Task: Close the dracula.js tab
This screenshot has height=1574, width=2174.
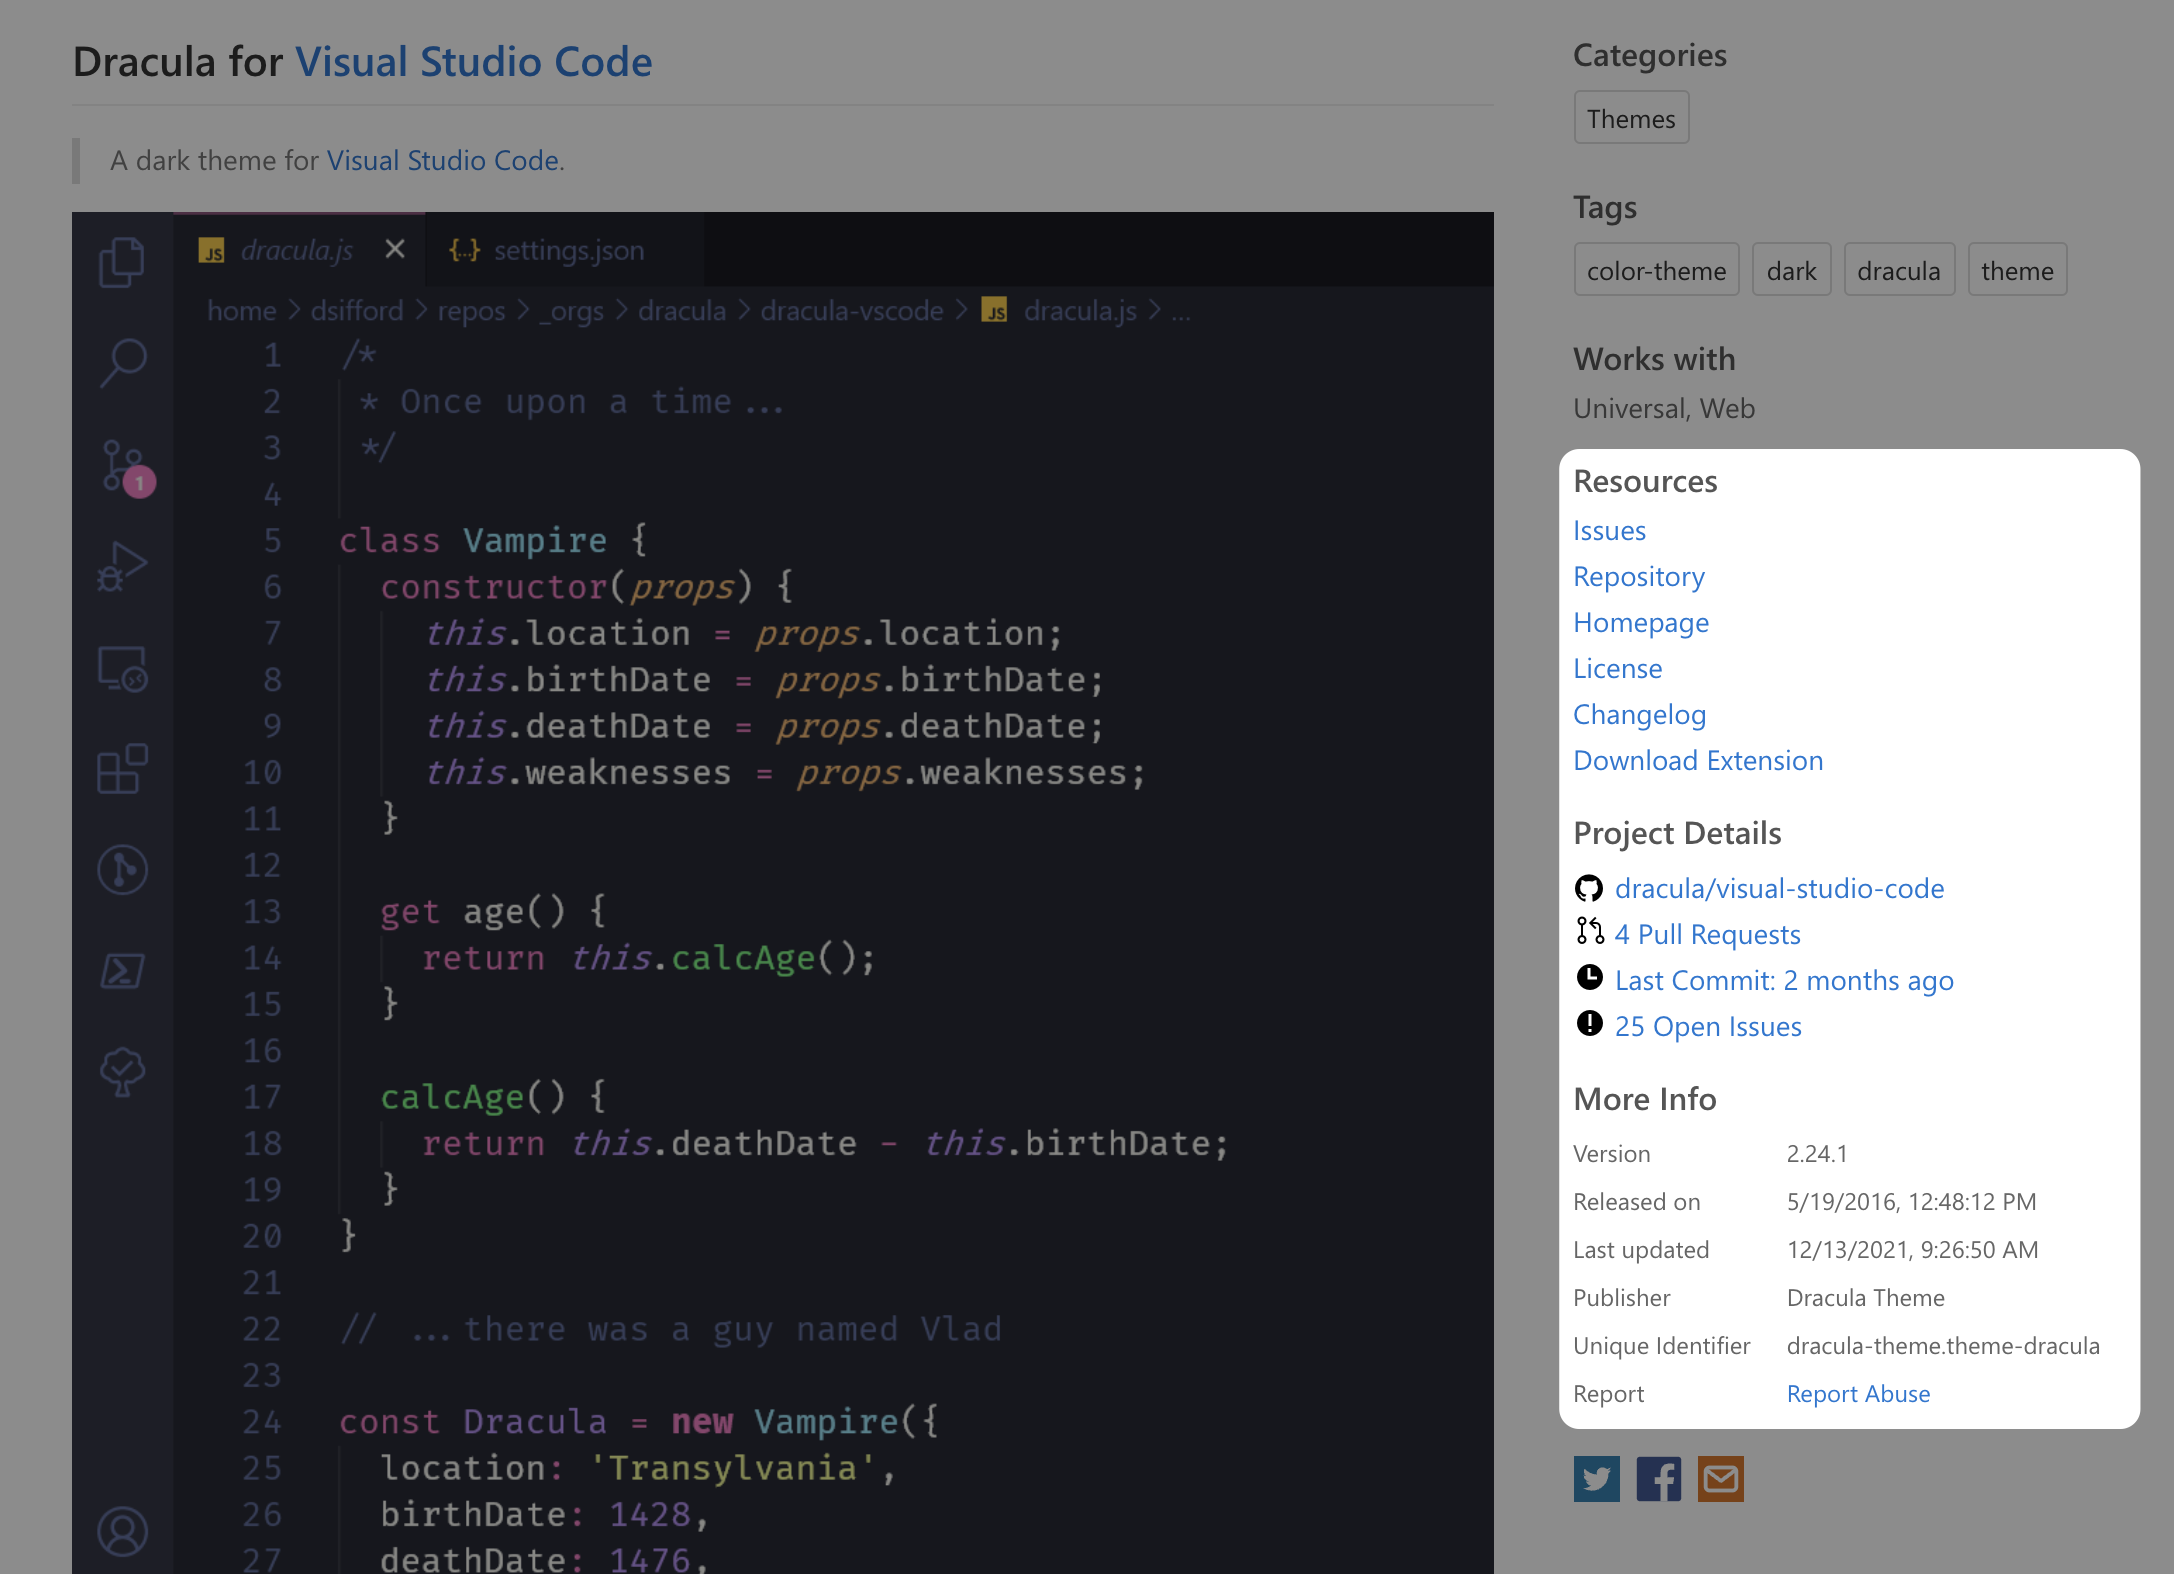Action: [x=394, y=250]
